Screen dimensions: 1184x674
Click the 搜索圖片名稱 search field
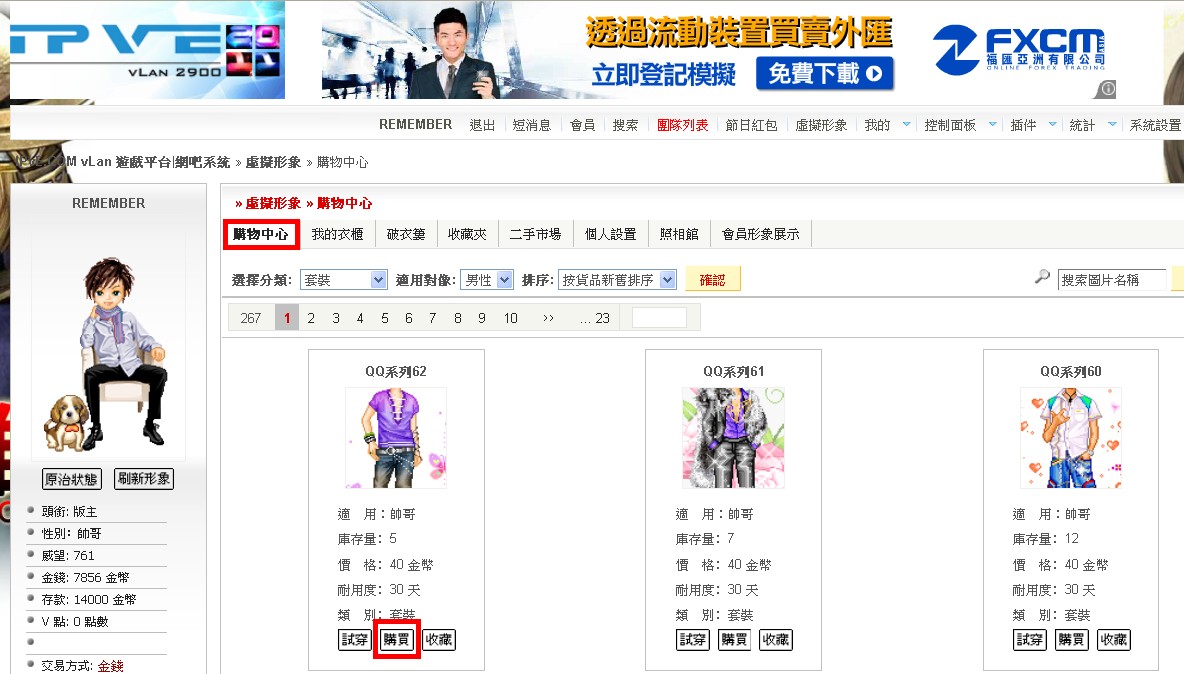(1112, 280)
